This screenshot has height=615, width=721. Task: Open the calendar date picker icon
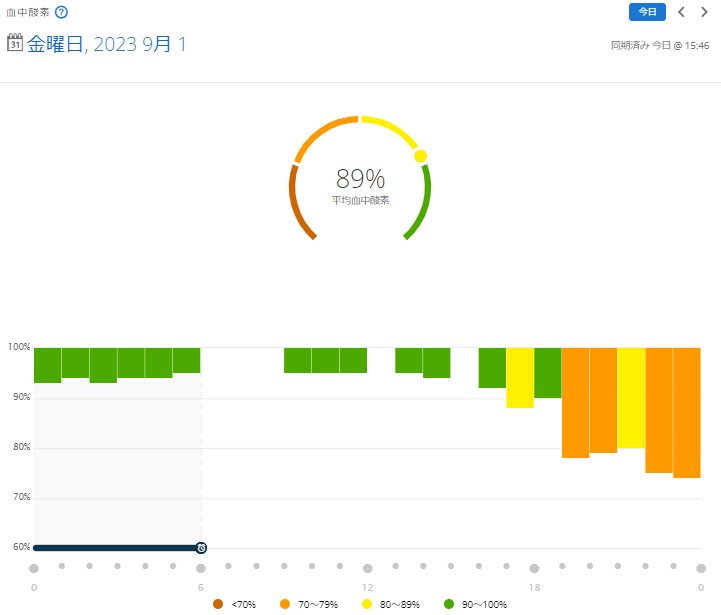pos(15,43)
